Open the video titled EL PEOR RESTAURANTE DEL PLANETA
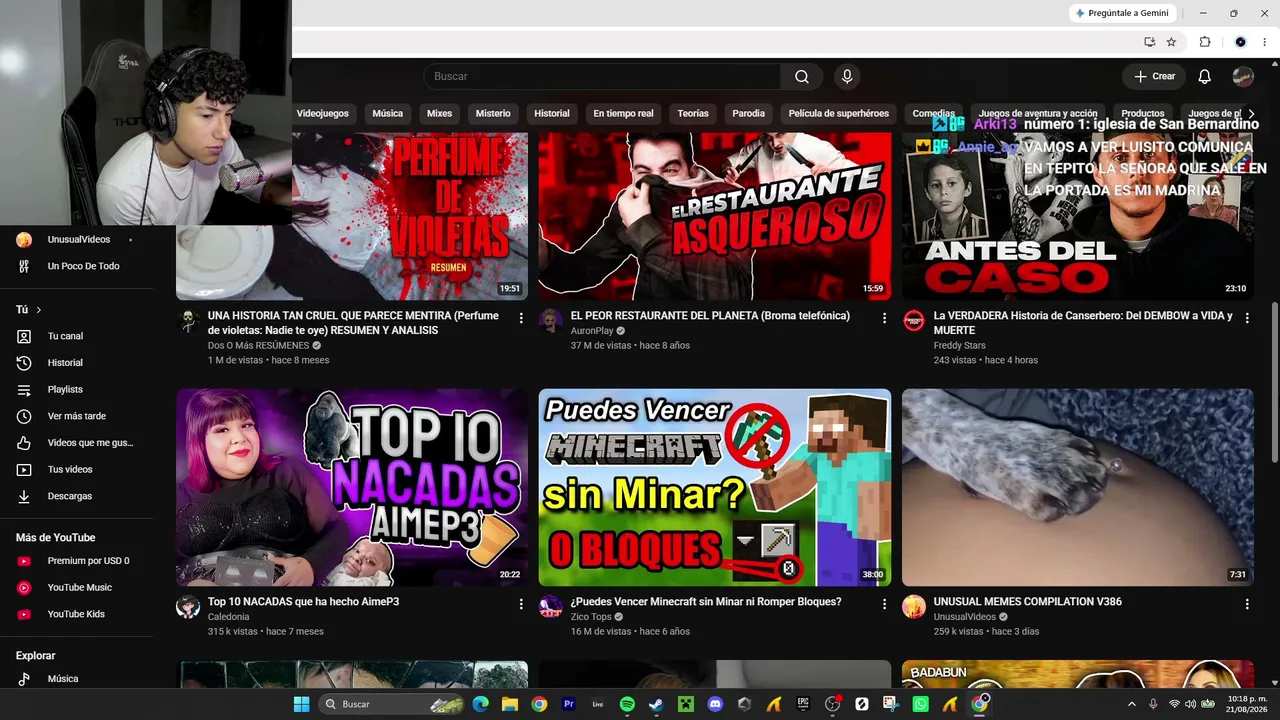 pyautogui.click(x=710, y=316)
